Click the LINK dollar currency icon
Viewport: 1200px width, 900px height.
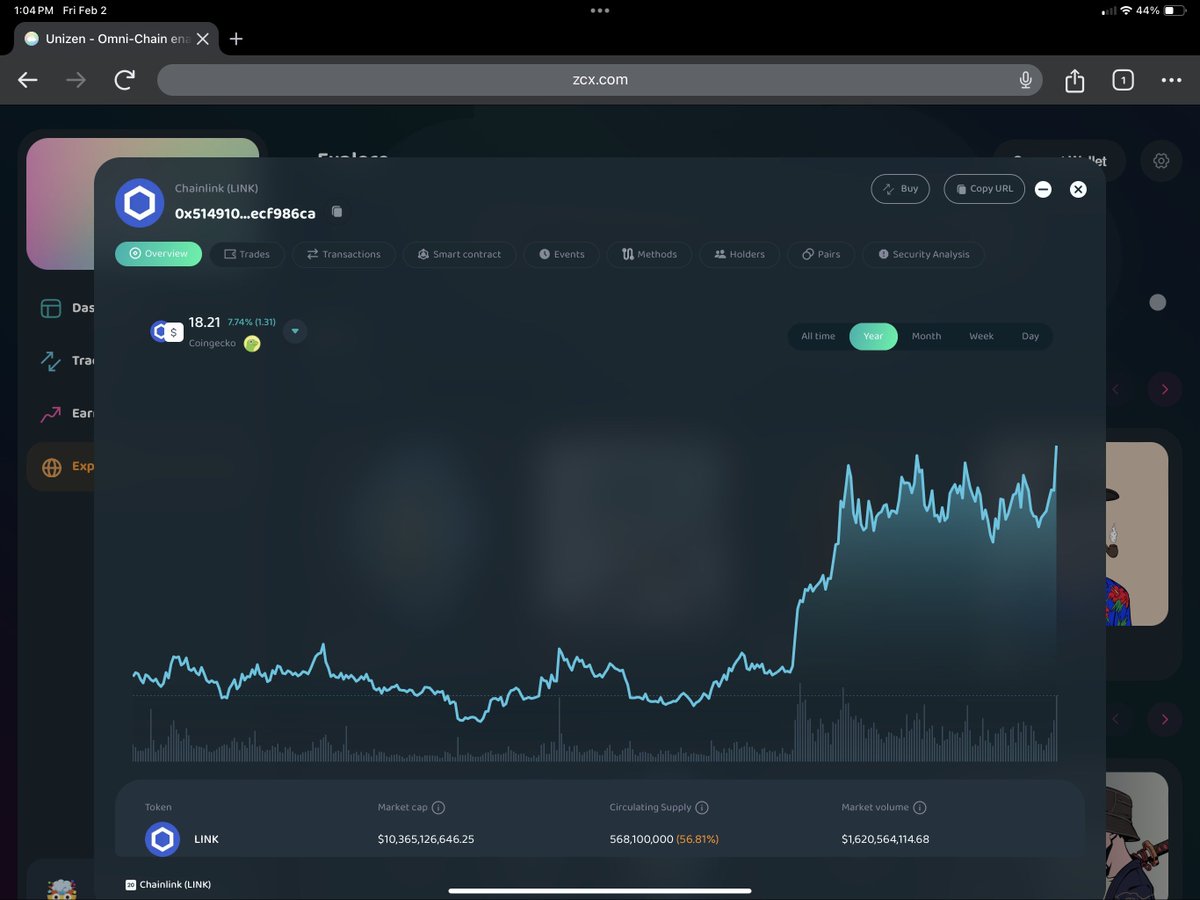coord(167,332)
